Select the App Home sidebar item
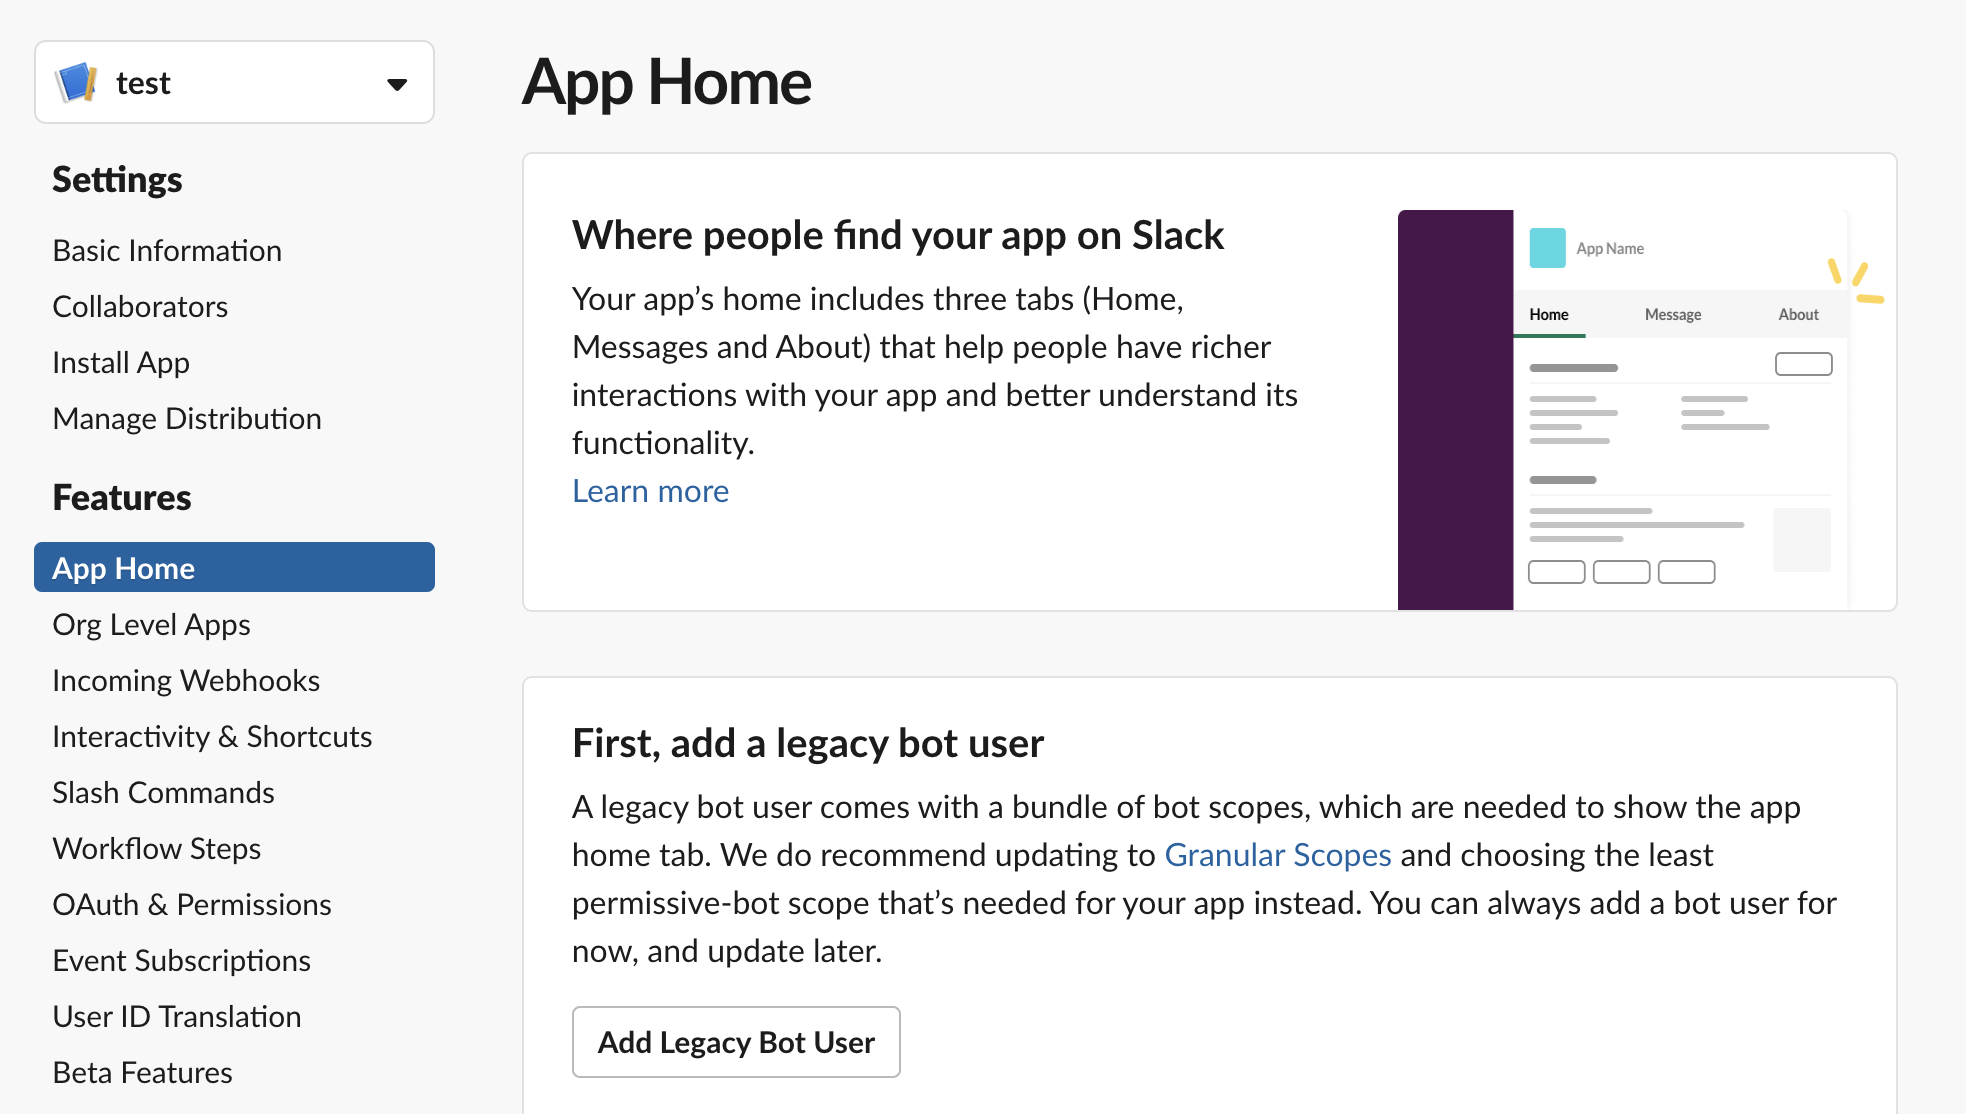Viewport: 1966px width, 1114px height. 234,567
